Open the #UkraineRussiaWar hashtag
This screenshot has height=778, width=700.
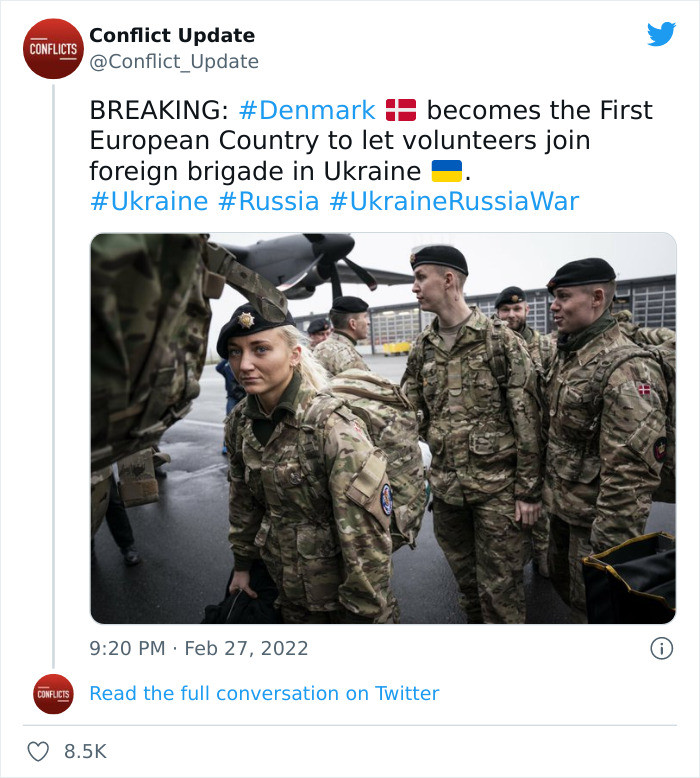tap(453, 201)
